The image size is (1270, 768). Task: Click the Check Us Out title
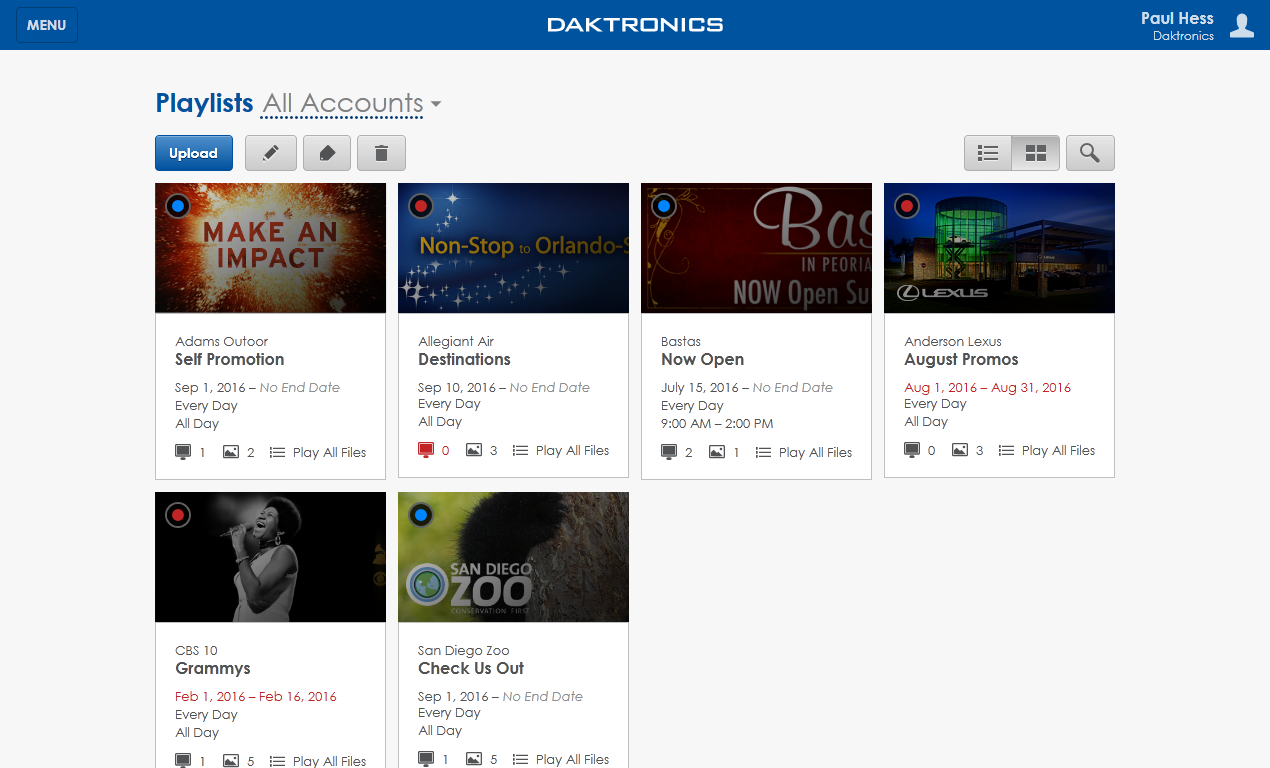point(471,669)
